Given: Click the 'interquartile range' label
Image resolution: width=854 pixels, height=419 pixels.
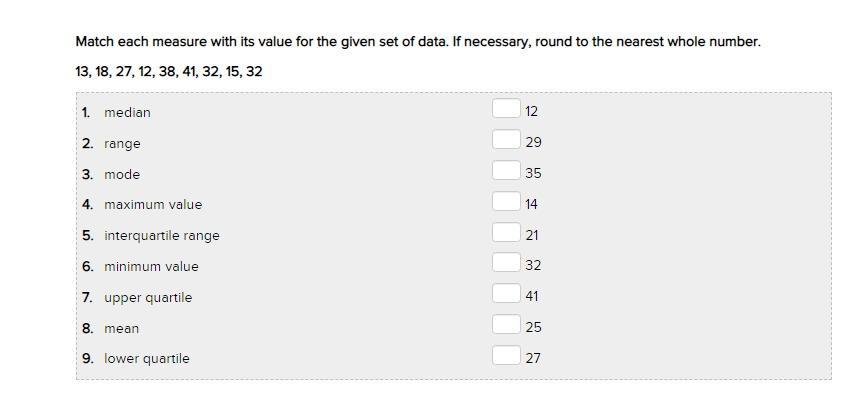Looking at the screenshot, I should pos(161,236).
